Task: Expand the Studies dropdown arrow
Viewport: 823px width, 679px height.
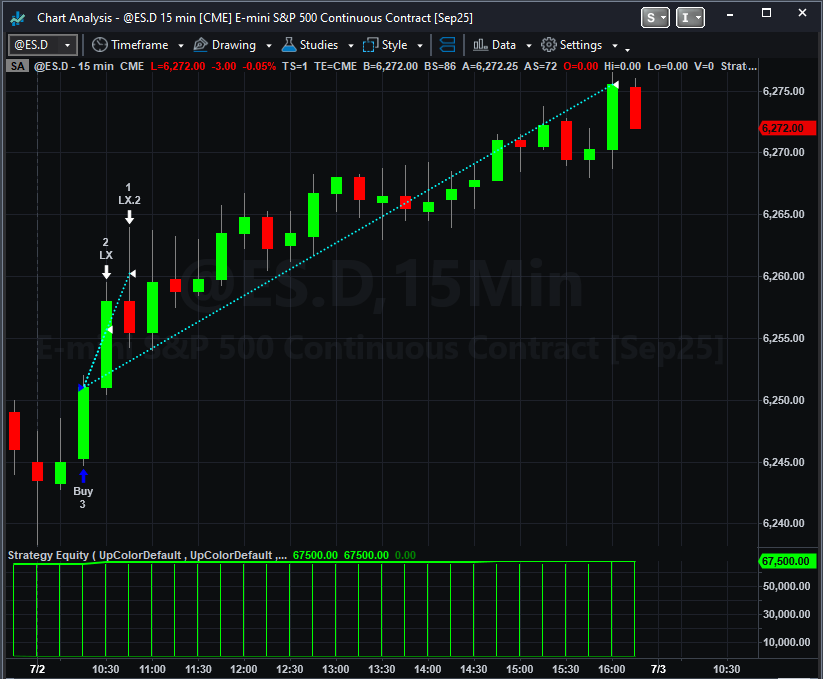Action: point(351,46)
